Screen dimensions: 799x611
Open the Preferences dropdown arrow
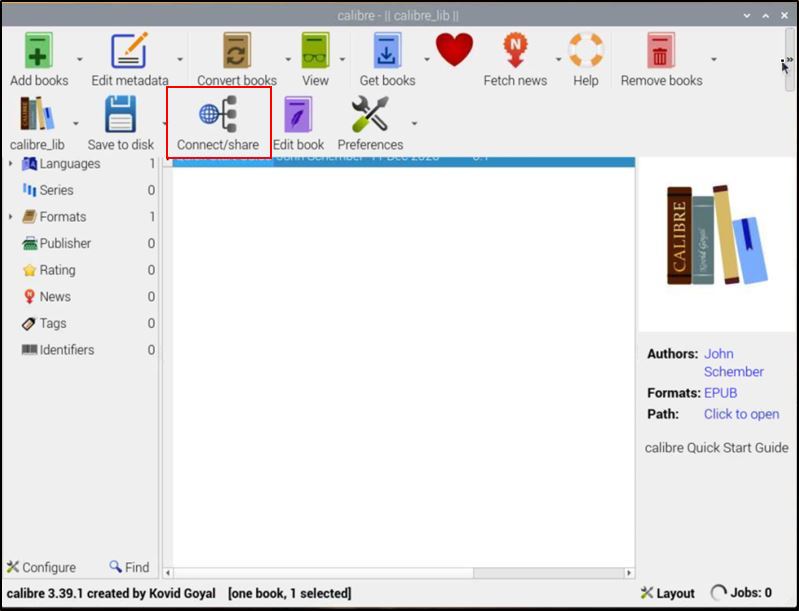(x=414, y=124)
